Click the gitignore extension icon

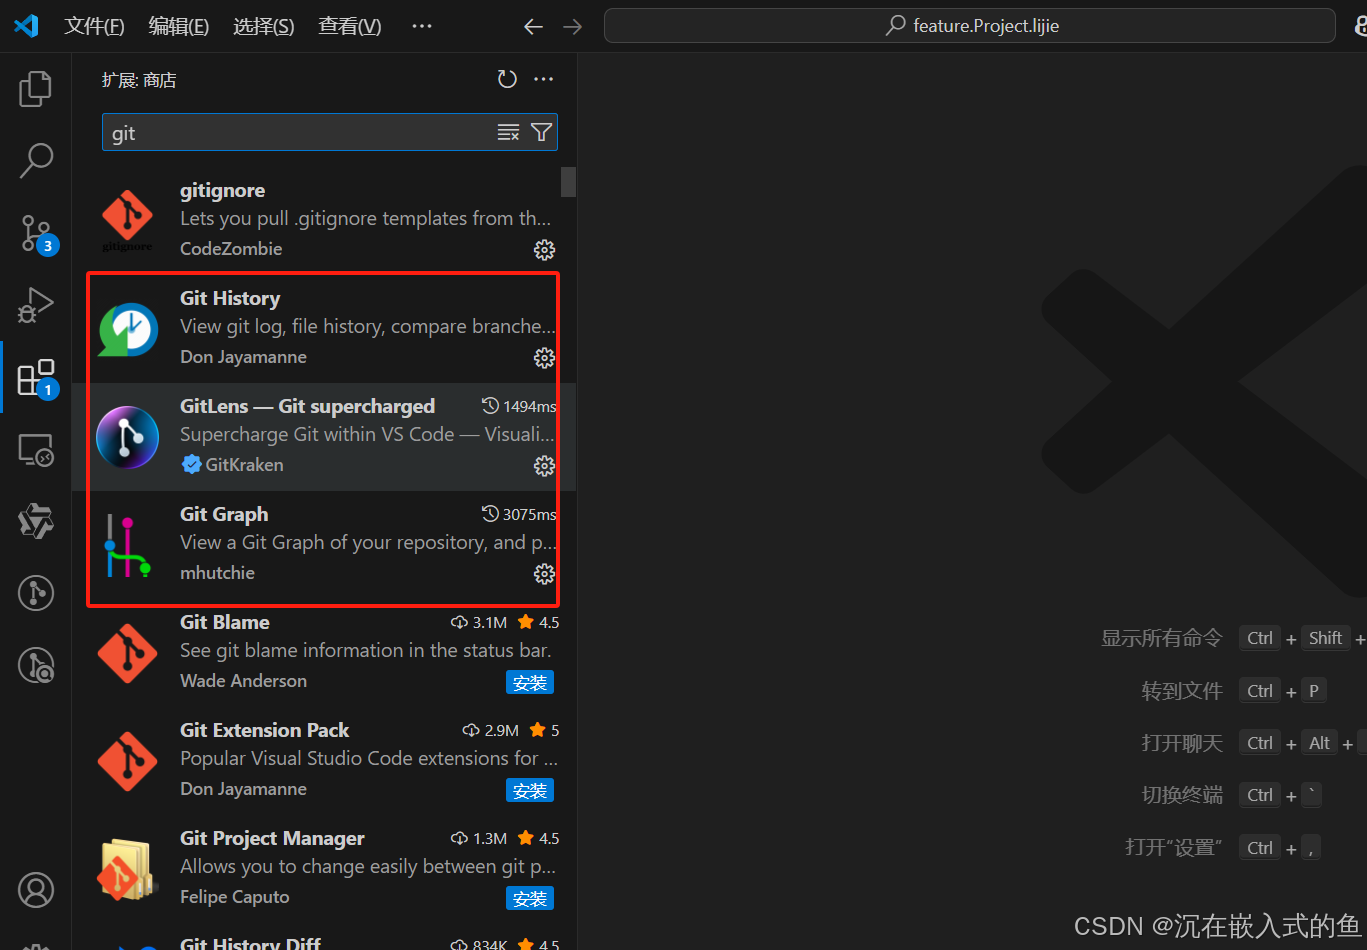127,220
